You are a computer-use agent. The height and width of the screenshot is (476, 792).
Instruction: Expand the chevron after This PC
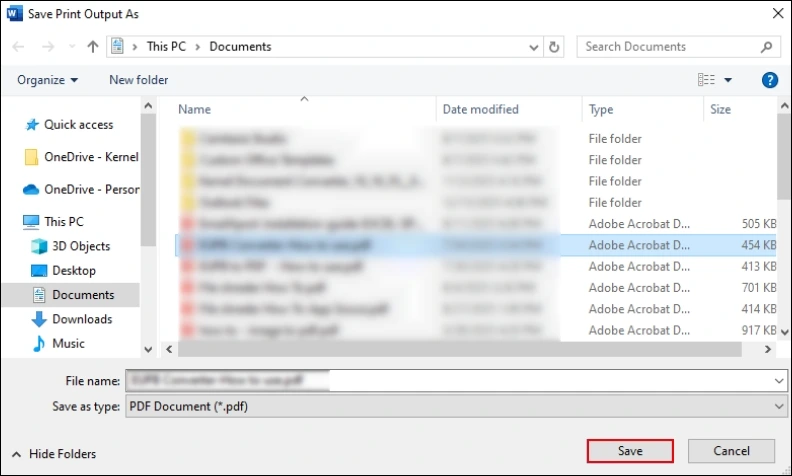[x=197, y=47]
